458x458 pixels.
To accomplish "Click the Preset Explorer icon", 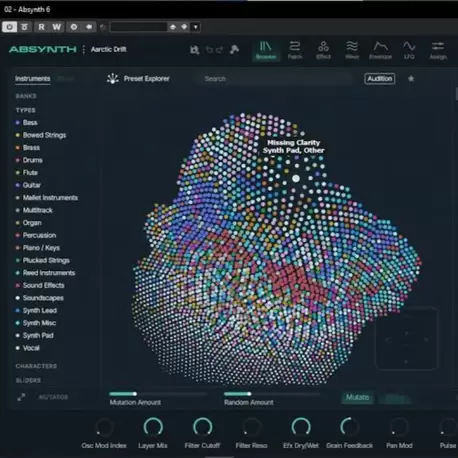I will [x=113, y=79].
